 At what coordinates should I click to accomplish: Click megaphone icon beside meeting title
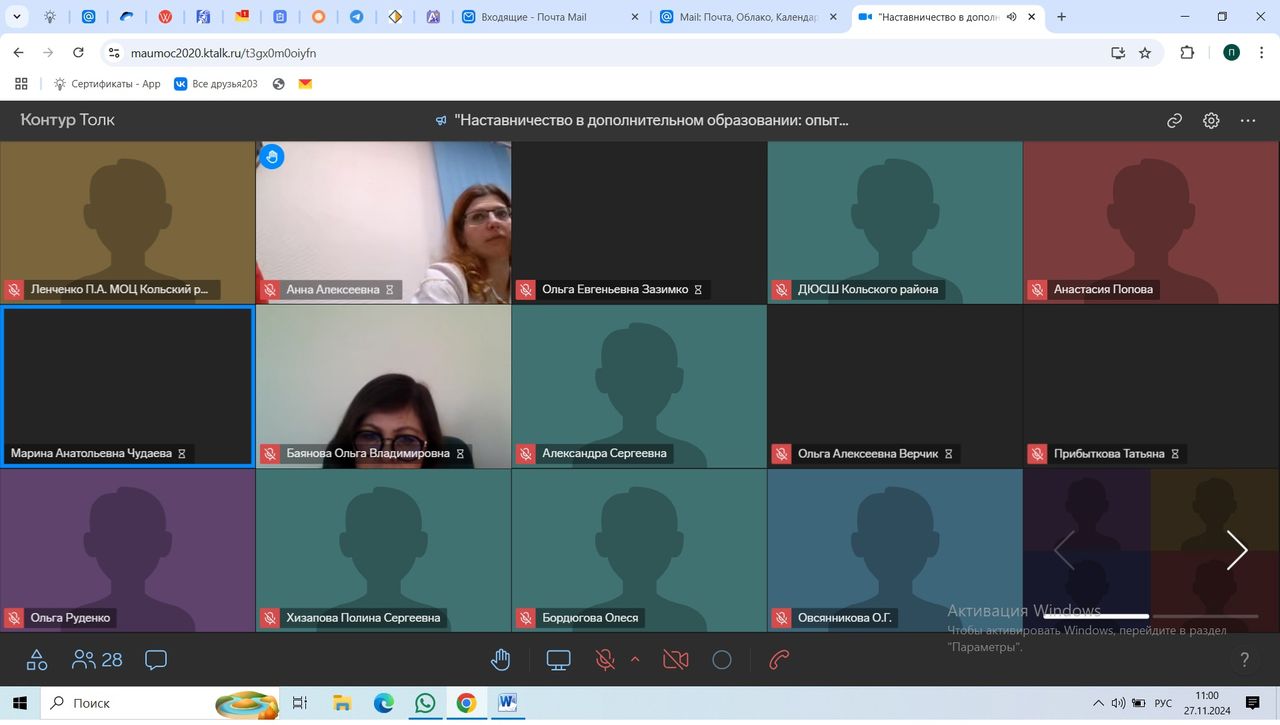point(441,121)
